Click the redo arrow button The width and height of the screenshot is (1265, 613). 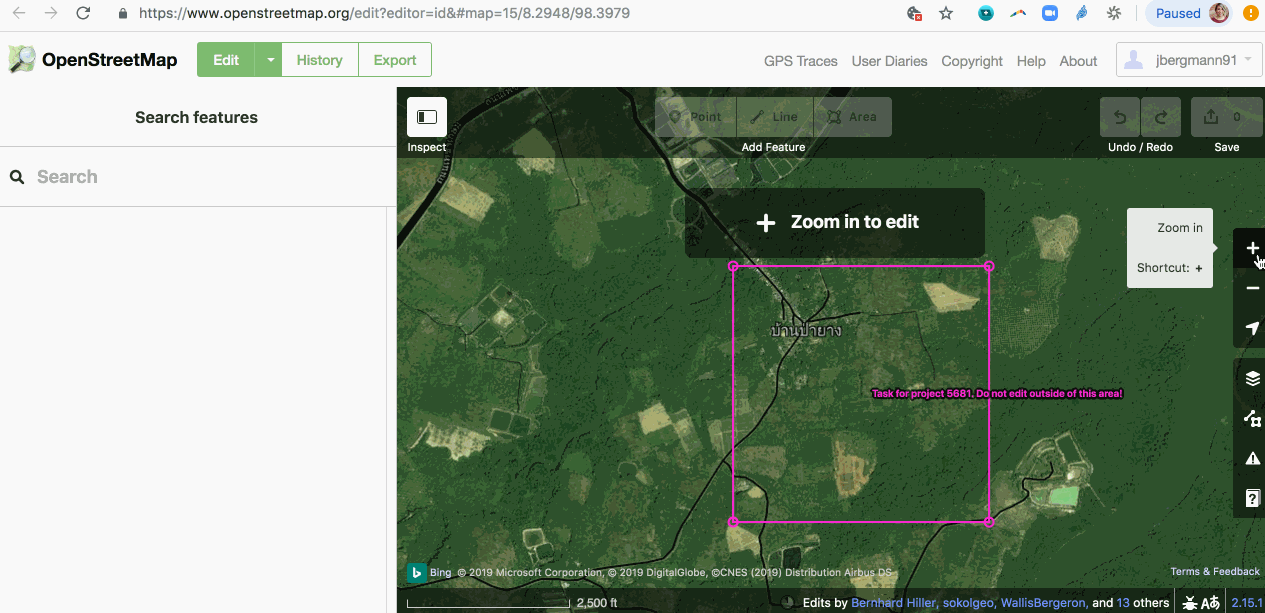[x=1161, y=117]
